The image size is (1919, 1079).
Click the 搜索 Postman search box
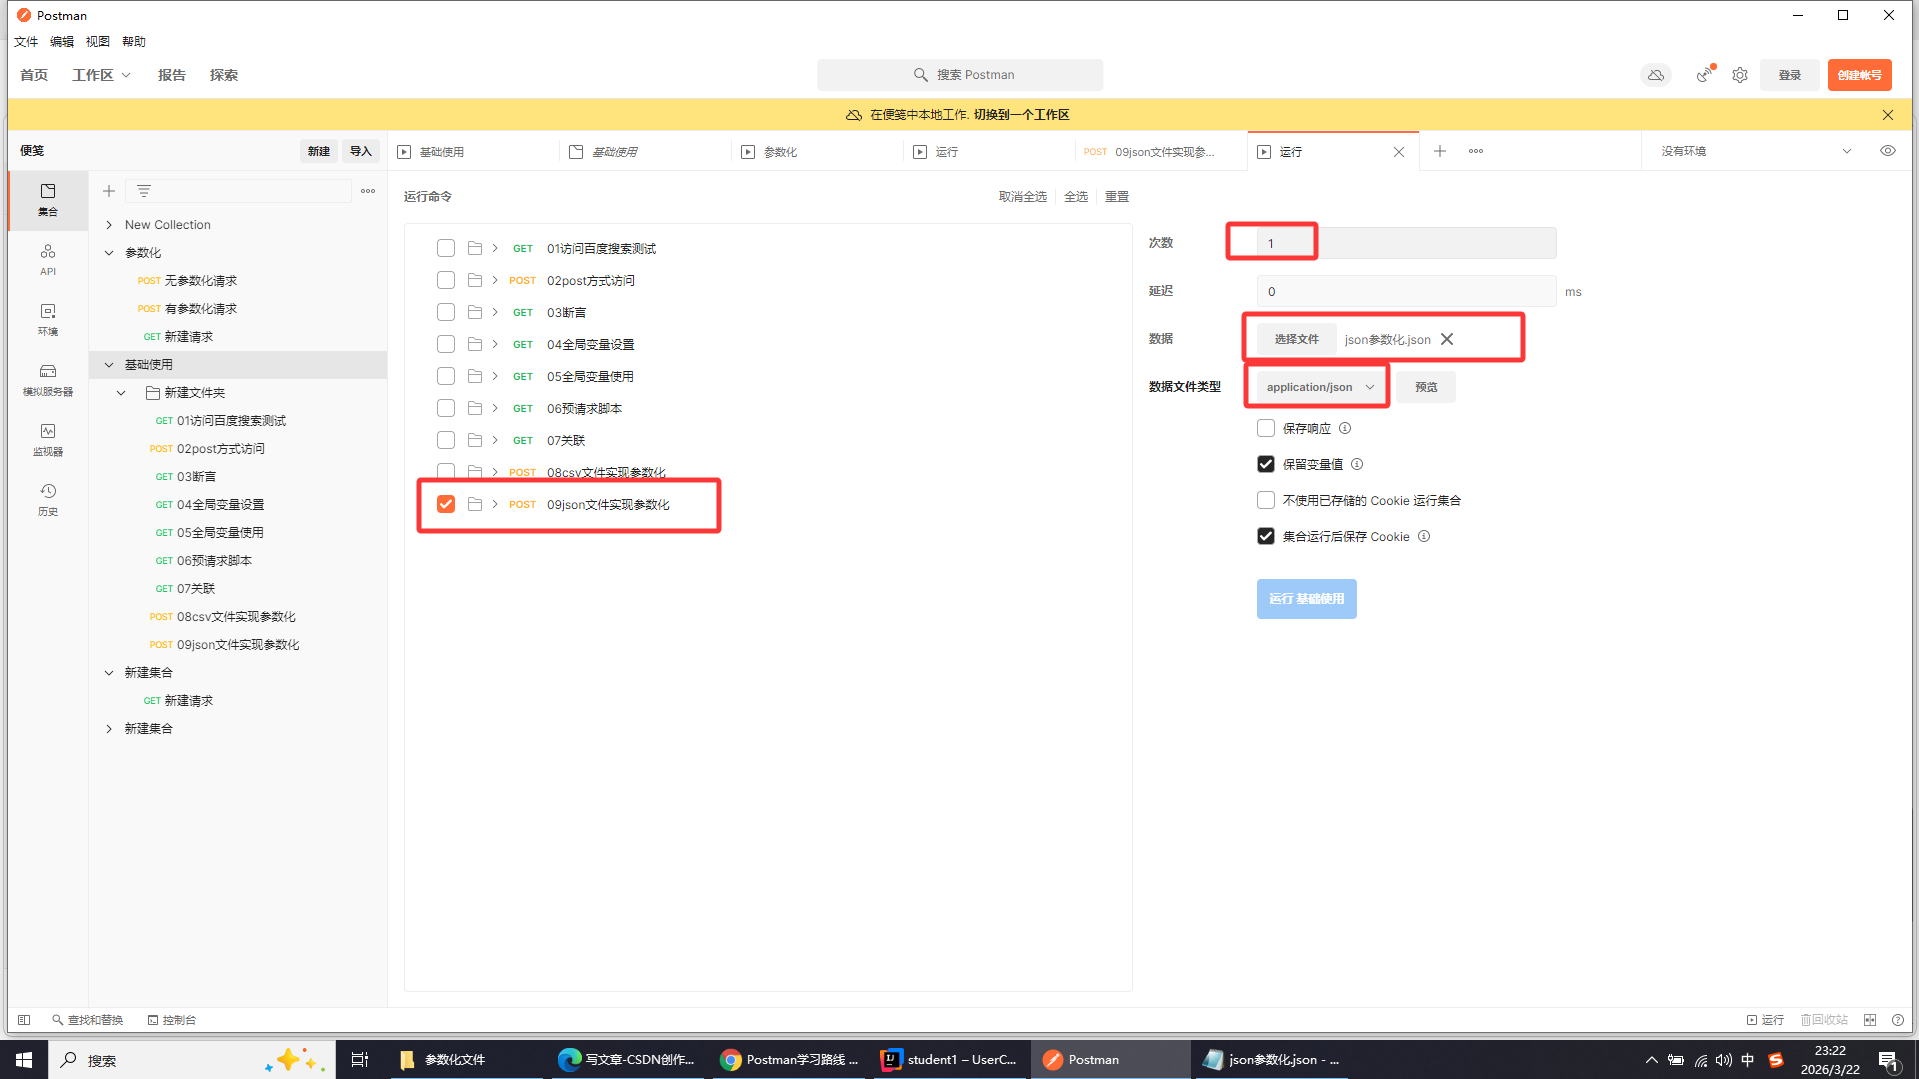coord(960,75)
